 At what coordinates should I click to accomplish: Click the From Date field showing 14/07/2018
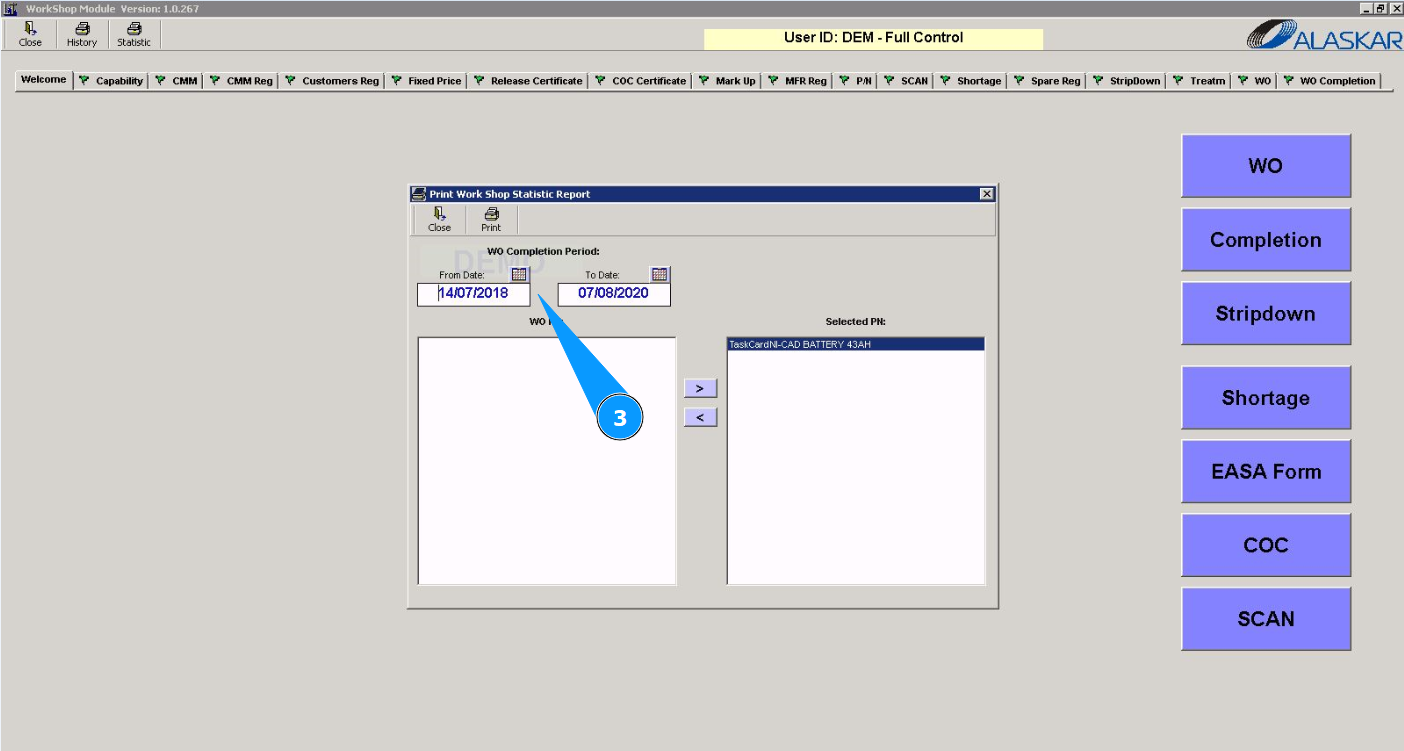click(474, 294)
